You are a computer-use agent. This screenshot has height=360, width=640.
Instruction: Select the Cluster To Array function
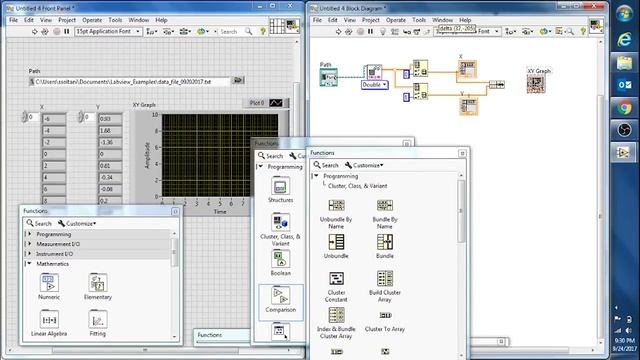click(384, 322)
